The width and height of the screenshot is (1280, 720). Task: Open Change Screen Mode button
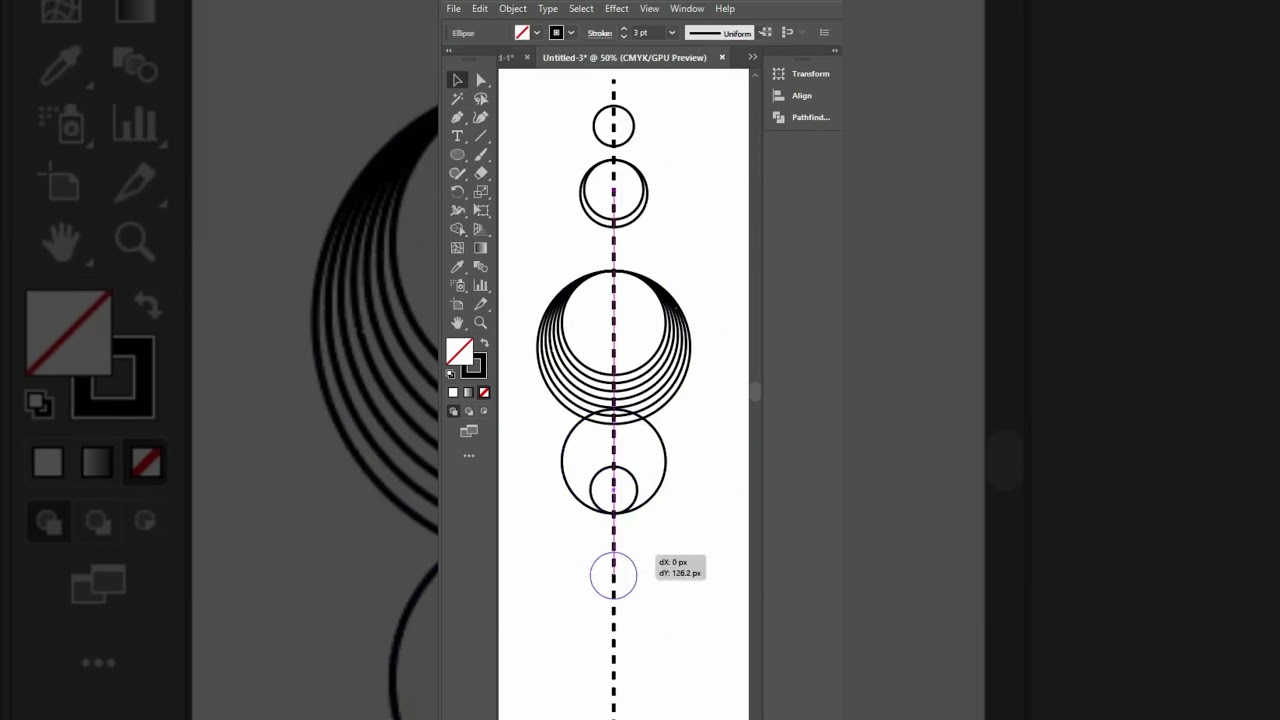[468, 431]
